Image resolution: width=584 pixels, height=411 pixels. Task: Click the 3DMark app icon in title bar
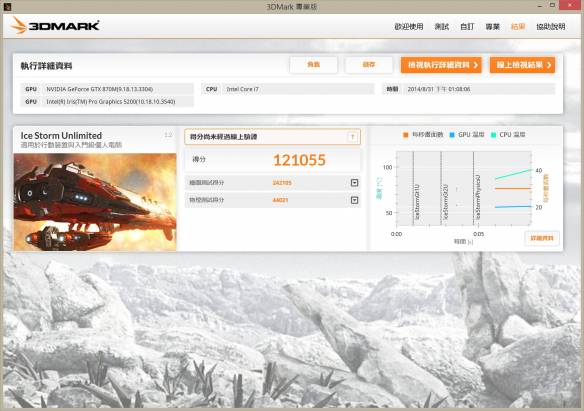(x=7, y=6)
